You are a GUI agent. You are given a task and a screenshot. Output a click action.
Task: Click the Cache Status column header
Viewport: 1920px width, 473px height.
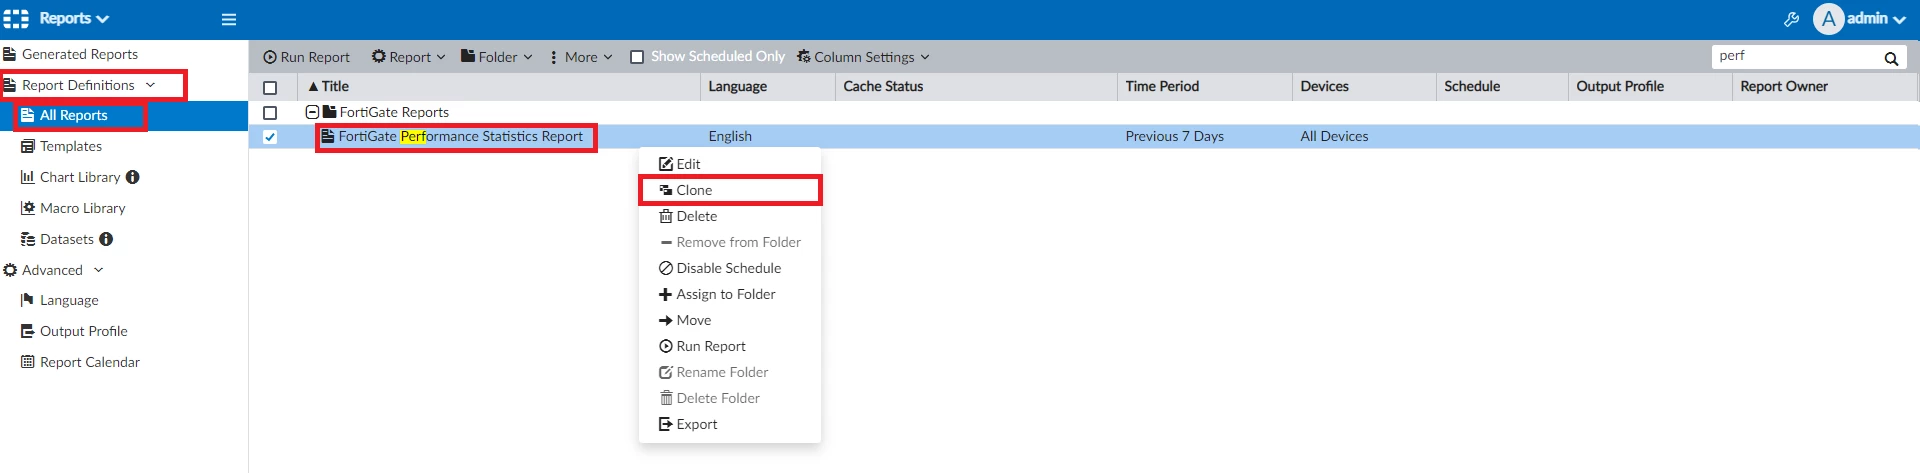tap(976, 87)
